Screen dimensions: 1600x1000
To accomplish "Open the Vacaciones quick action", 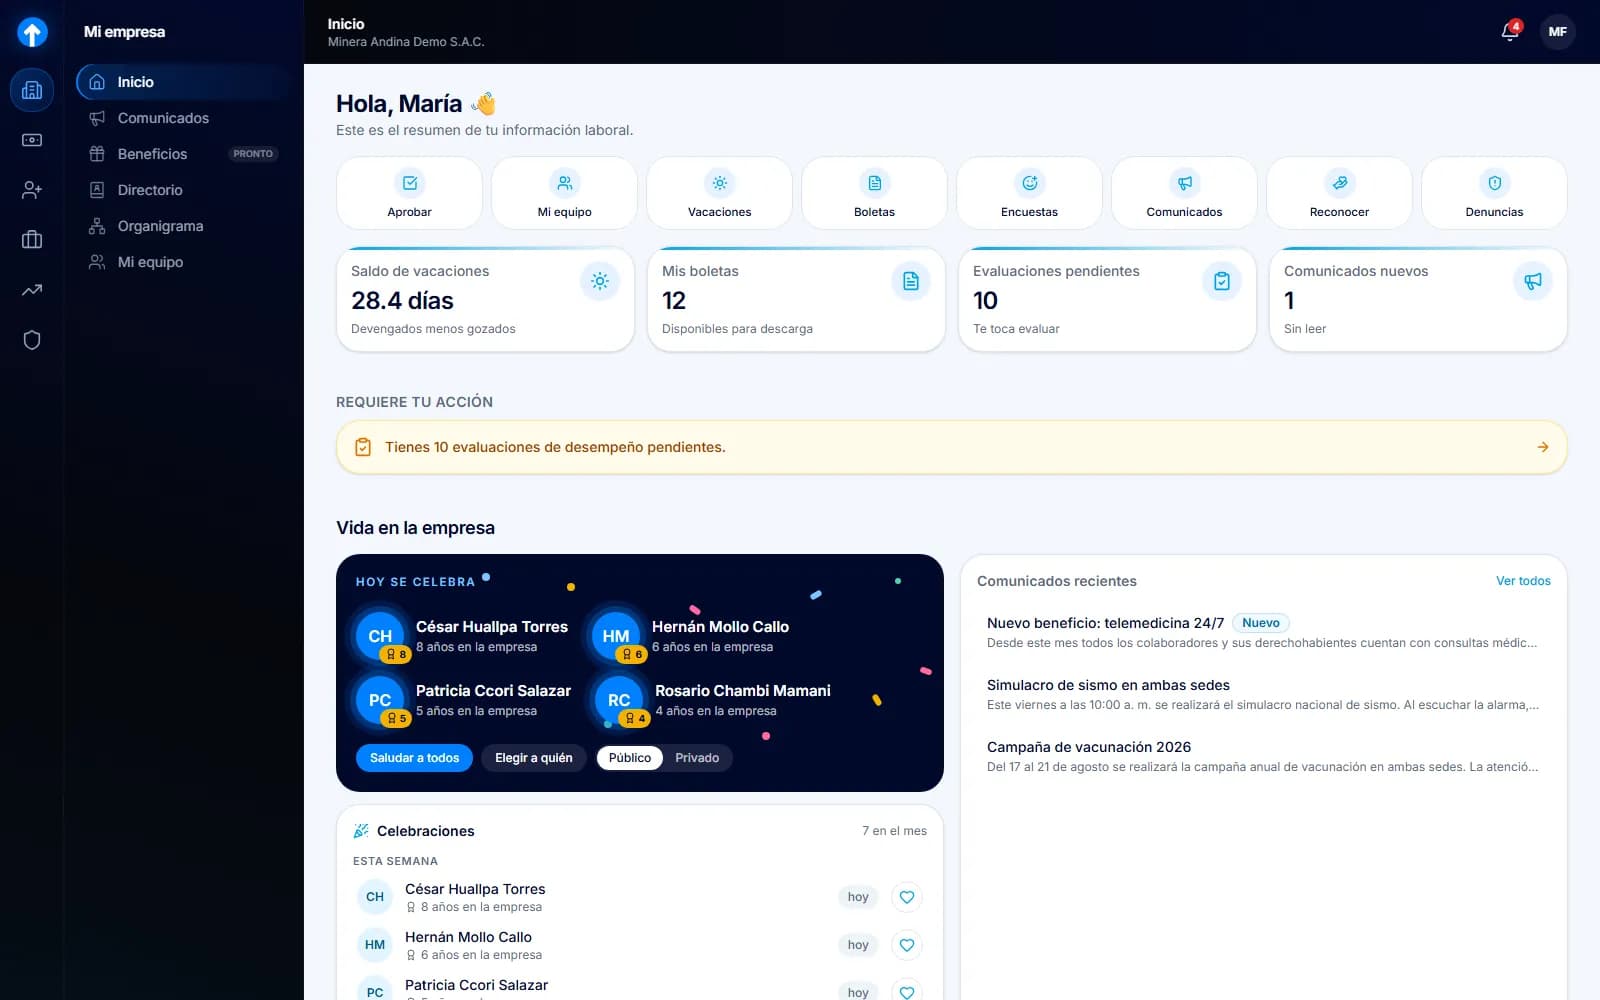I will pos(719,193).
